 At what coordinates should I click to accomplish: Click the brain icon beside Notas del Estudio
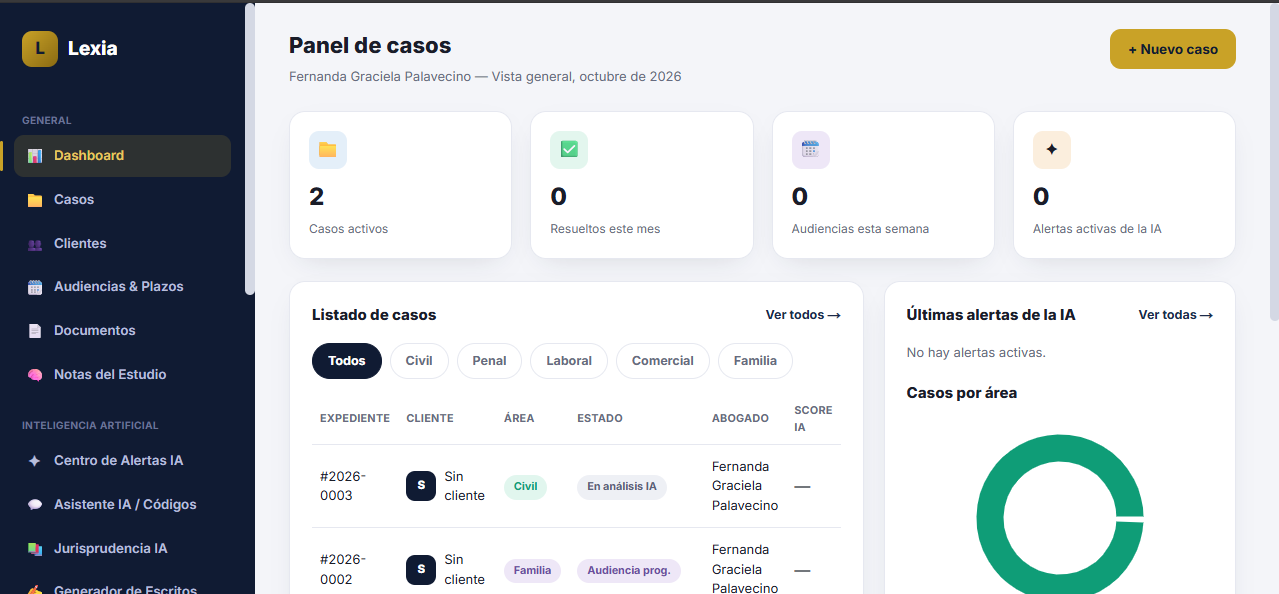pyautogui.click(x=35, y=375)
